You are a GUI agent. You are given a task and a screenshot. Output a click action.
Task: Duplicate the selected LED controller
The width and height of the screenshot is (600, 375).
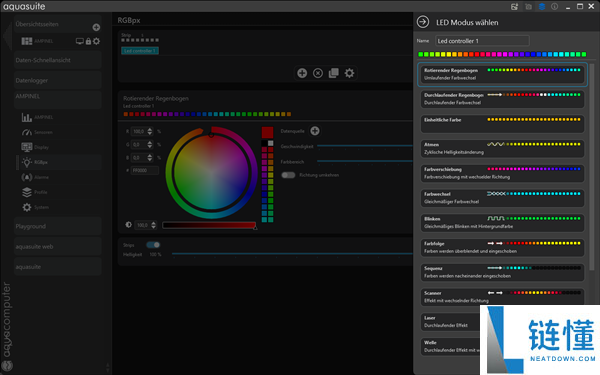pyautogui.click(x=333, y=73)
